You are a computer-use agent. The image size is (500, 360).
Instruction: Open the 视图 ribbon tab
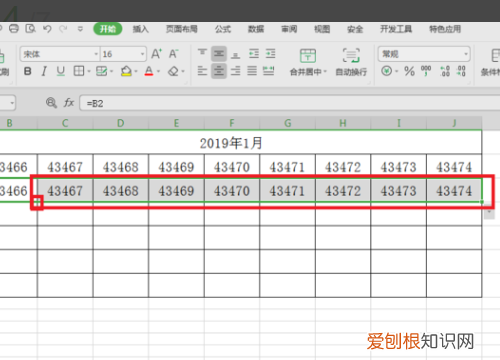322,29
